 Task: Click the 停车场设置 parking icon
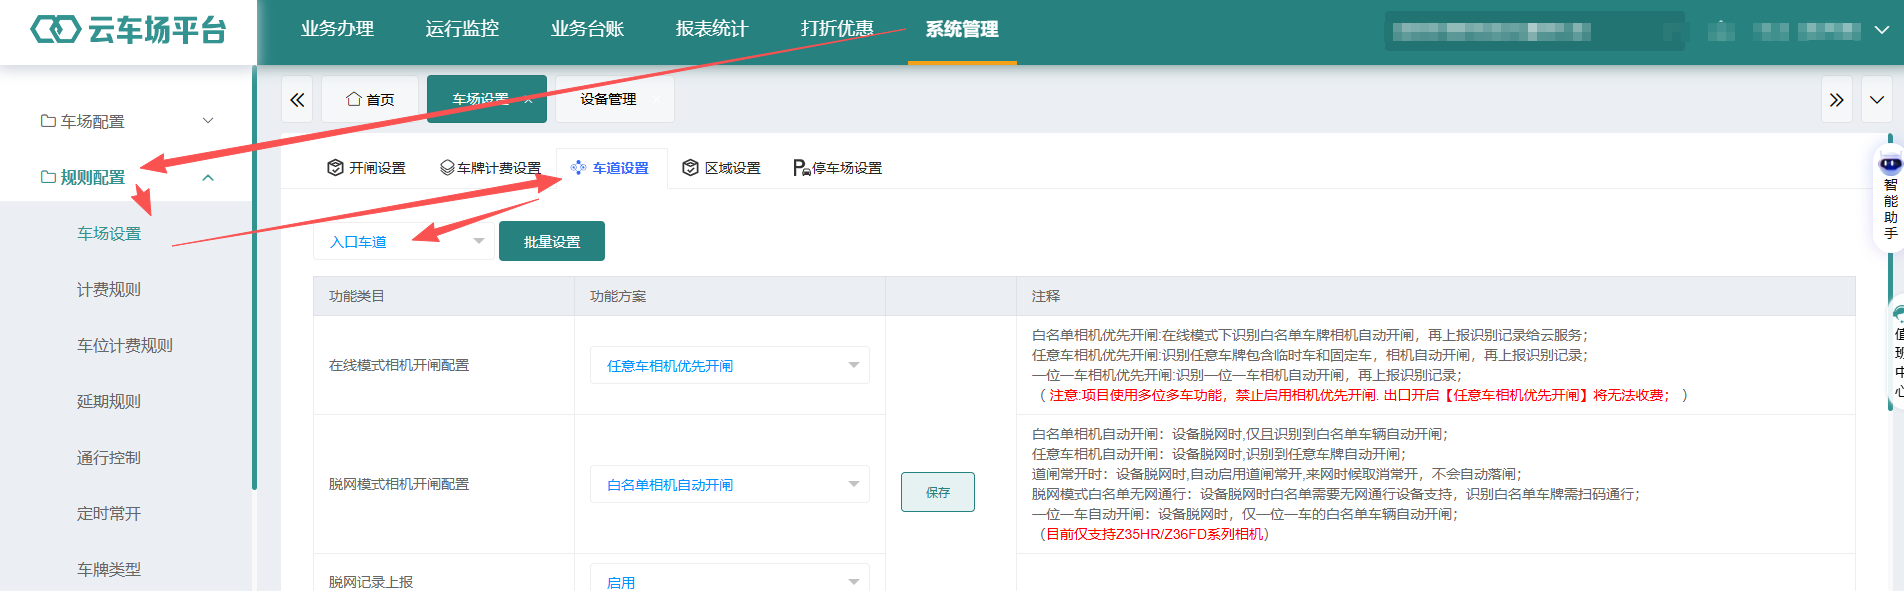[801, 168]
